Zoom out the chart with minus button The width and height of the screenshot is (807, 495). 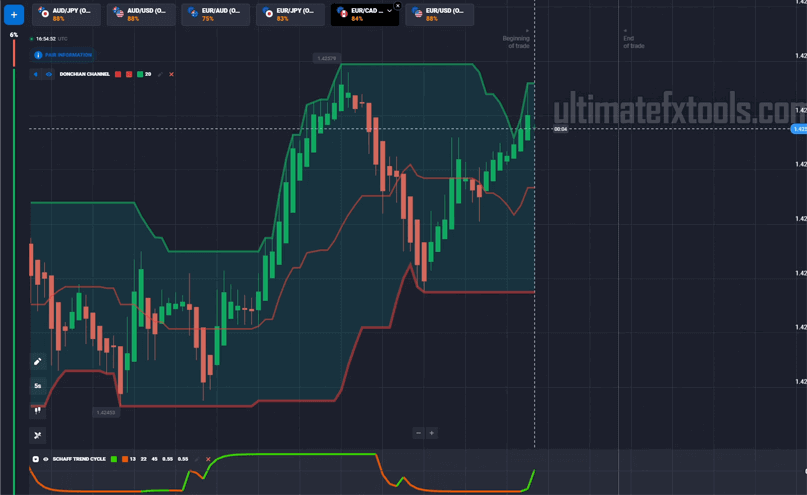pyautogui.click(x=418, y=433)
